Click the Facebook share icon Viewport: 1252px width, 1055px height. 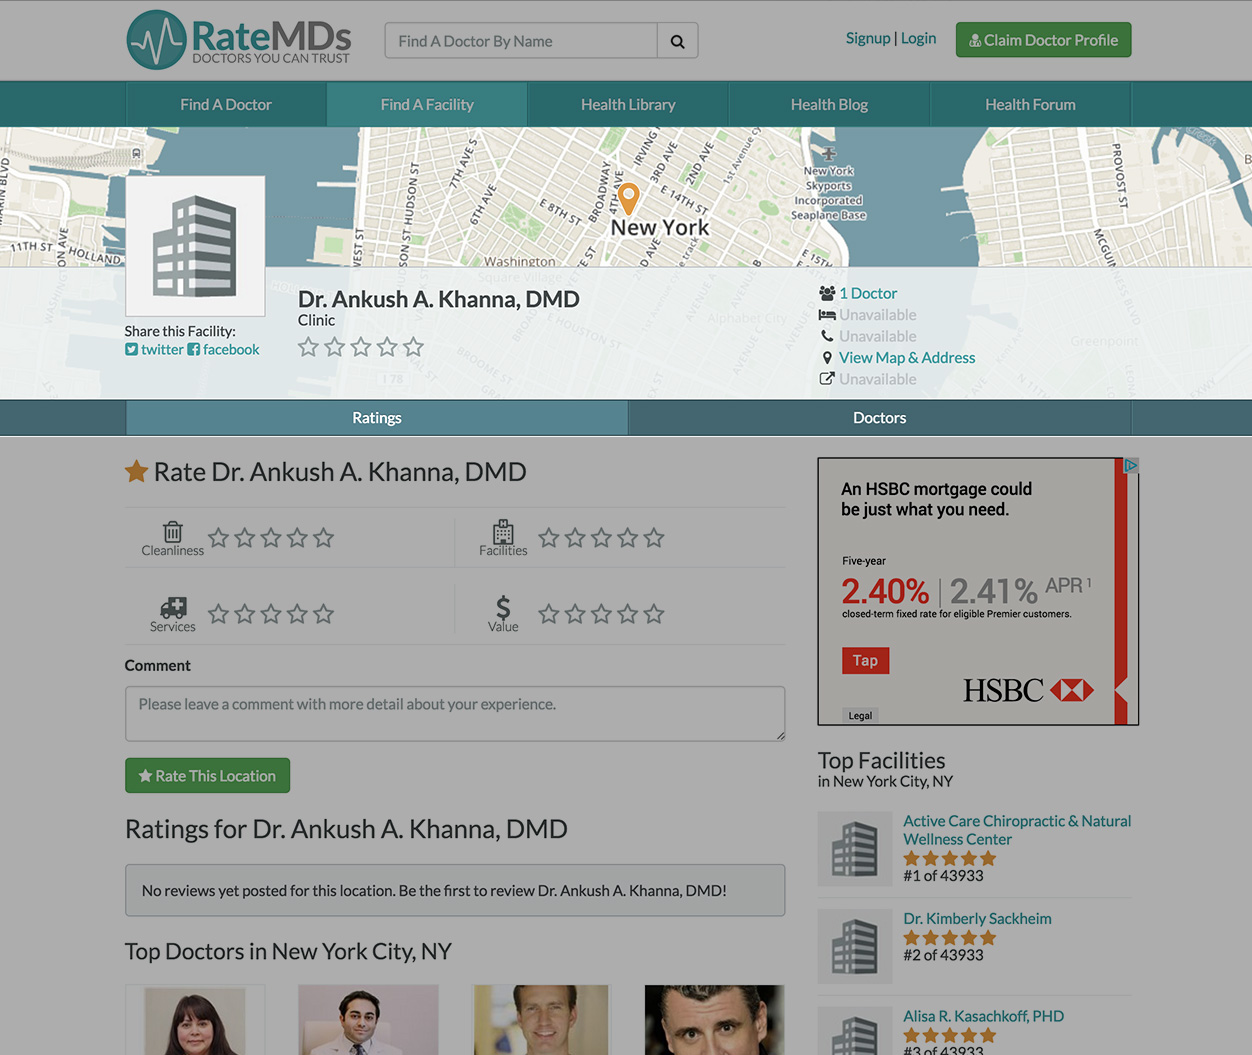[x=194, y=350]
